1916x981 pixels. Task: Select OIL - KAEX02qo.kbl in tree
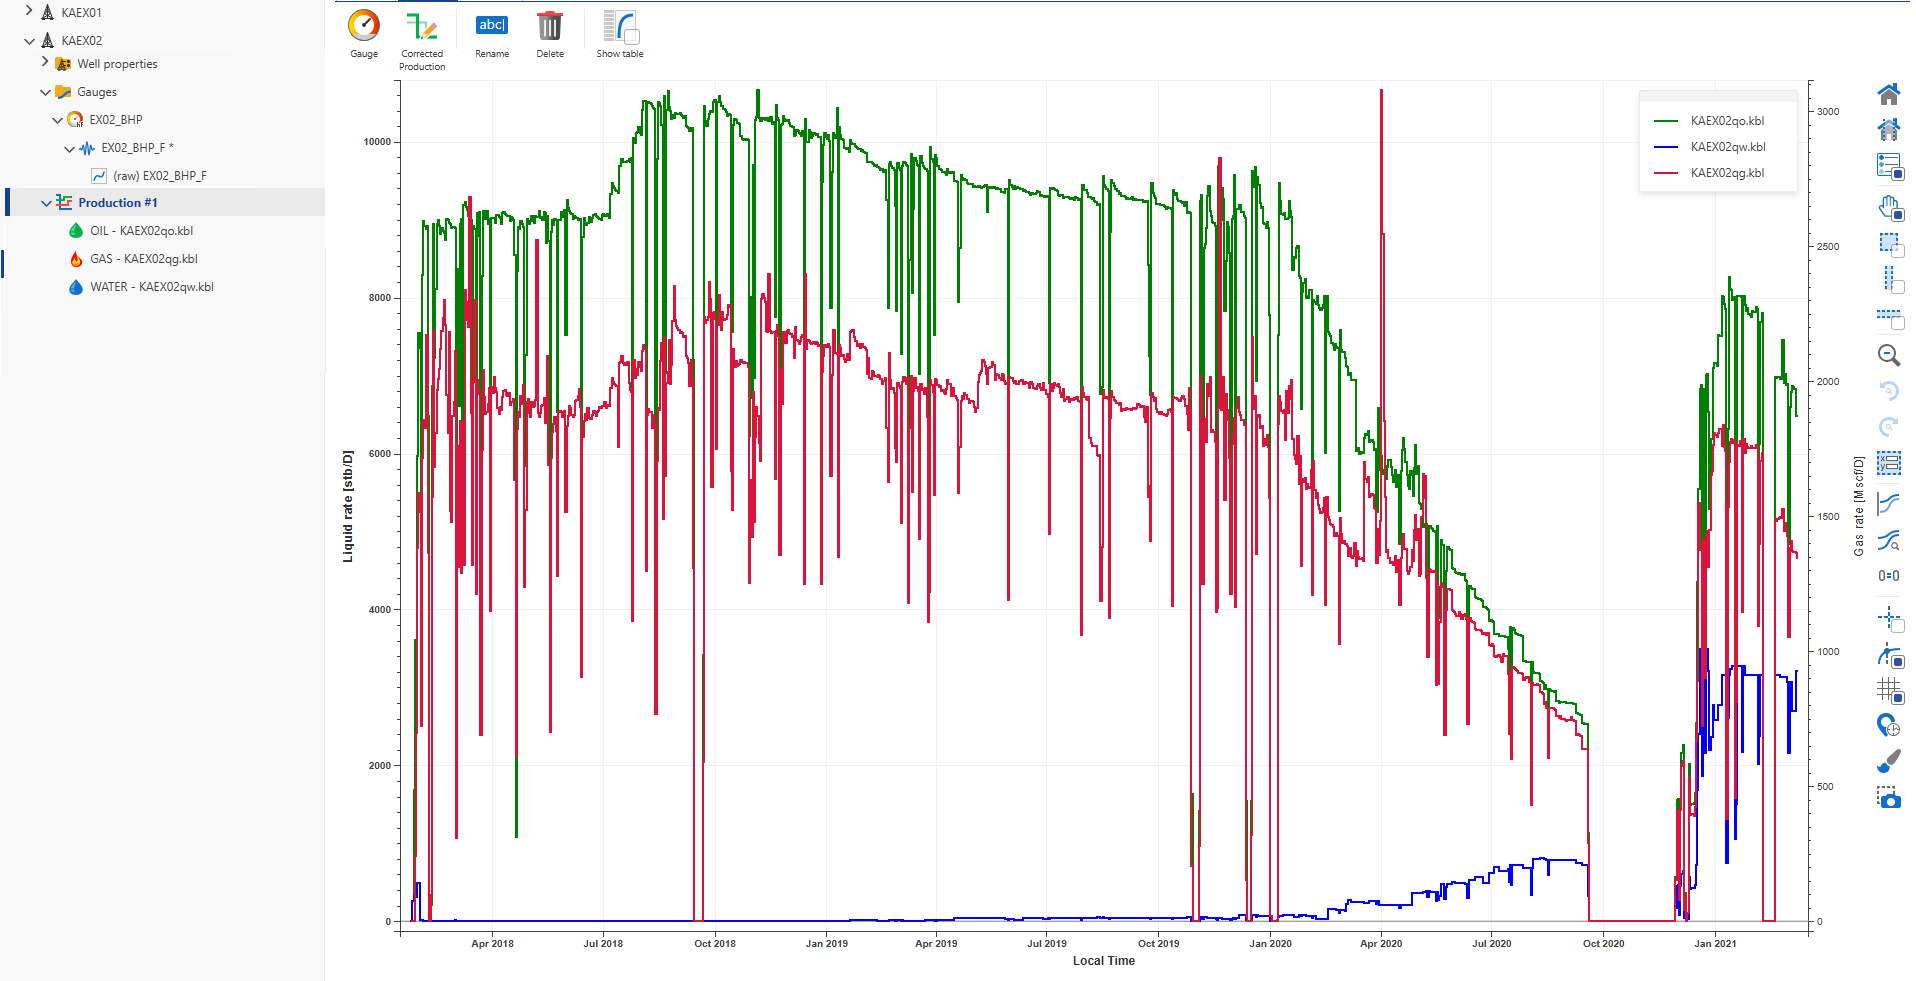141,231
